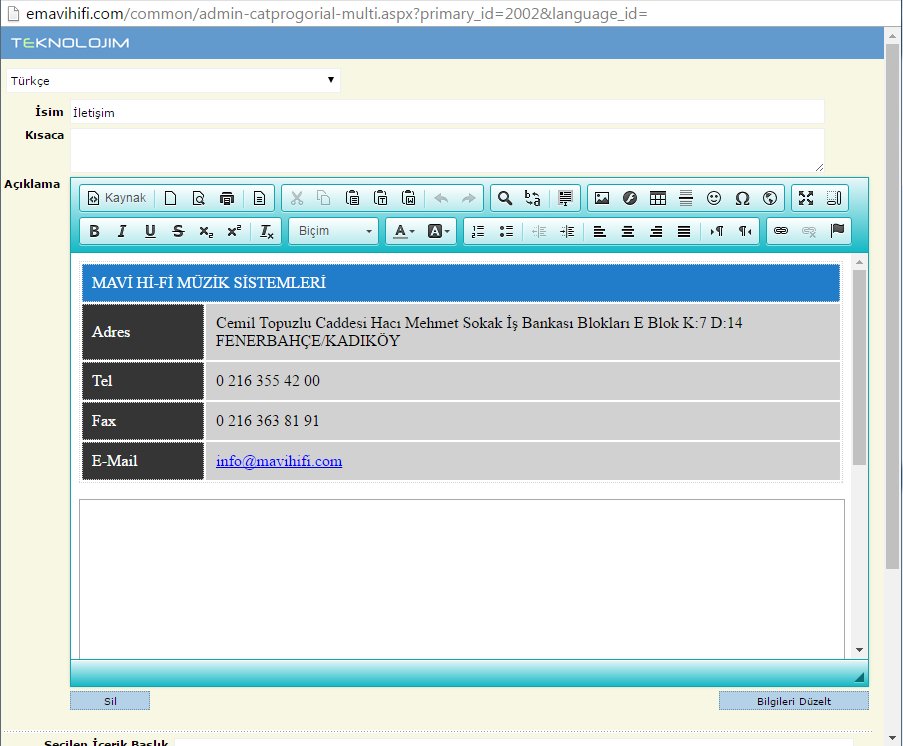The width and height of the screenshot is (903, 746).
Task: Insert special character Omega icon
Action: coord(742,198)
